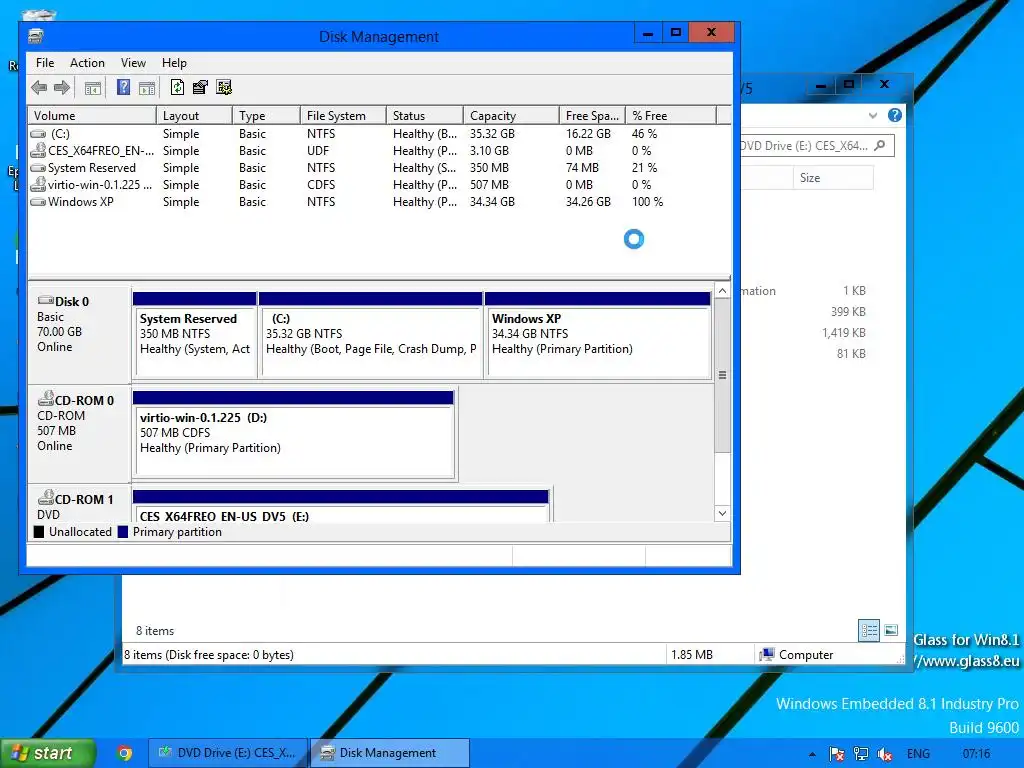
Task: Sort by File System column header
Action: pos(344,116)
